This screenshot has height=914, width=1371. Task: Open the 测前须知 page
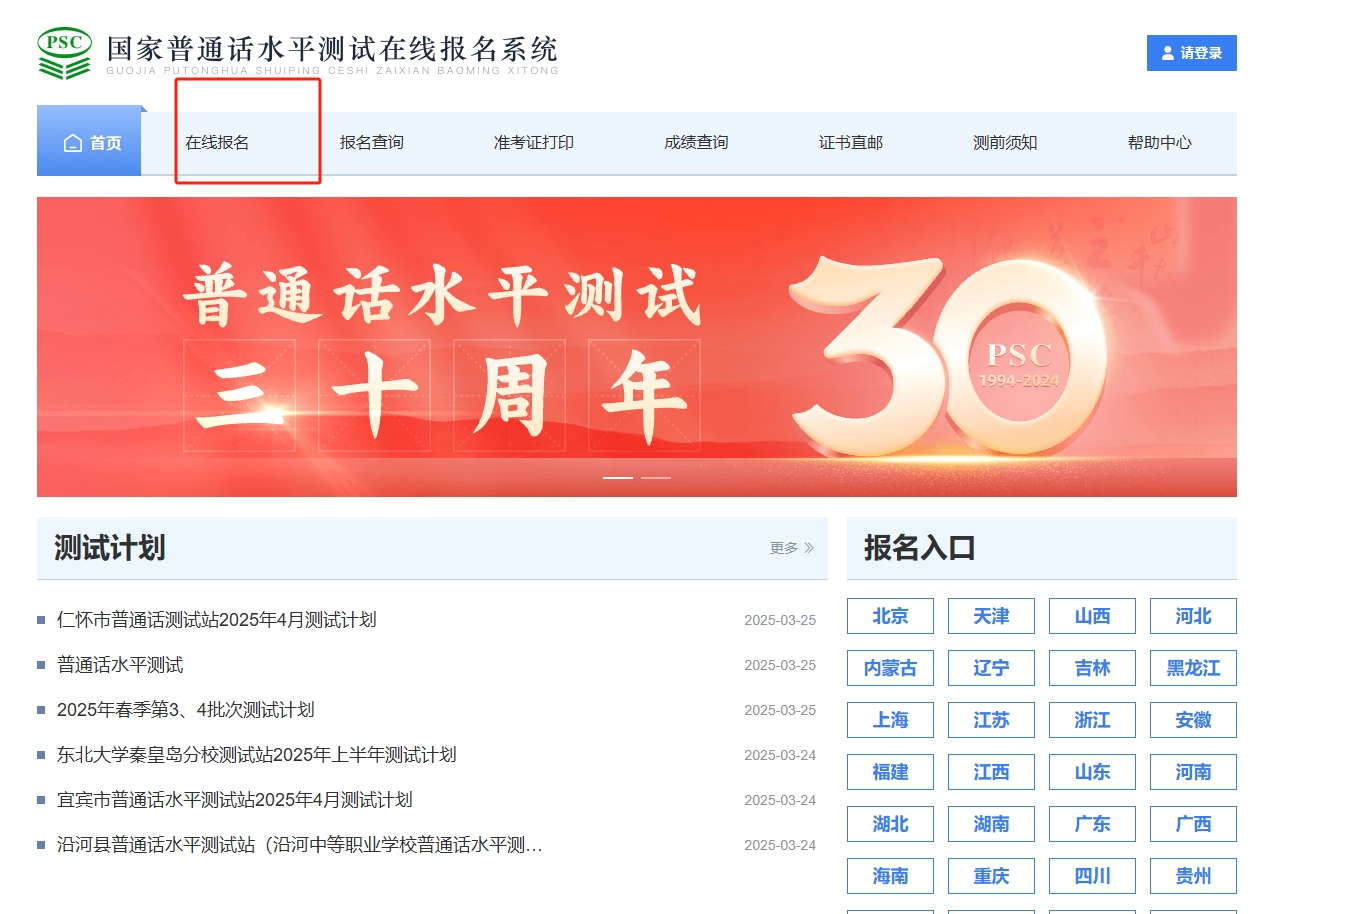click(1005, 142)
